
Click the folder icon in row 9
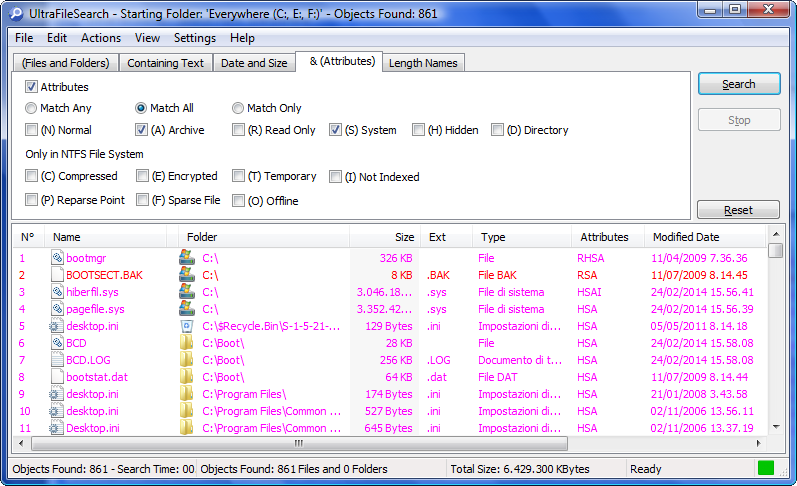[187, 394]
